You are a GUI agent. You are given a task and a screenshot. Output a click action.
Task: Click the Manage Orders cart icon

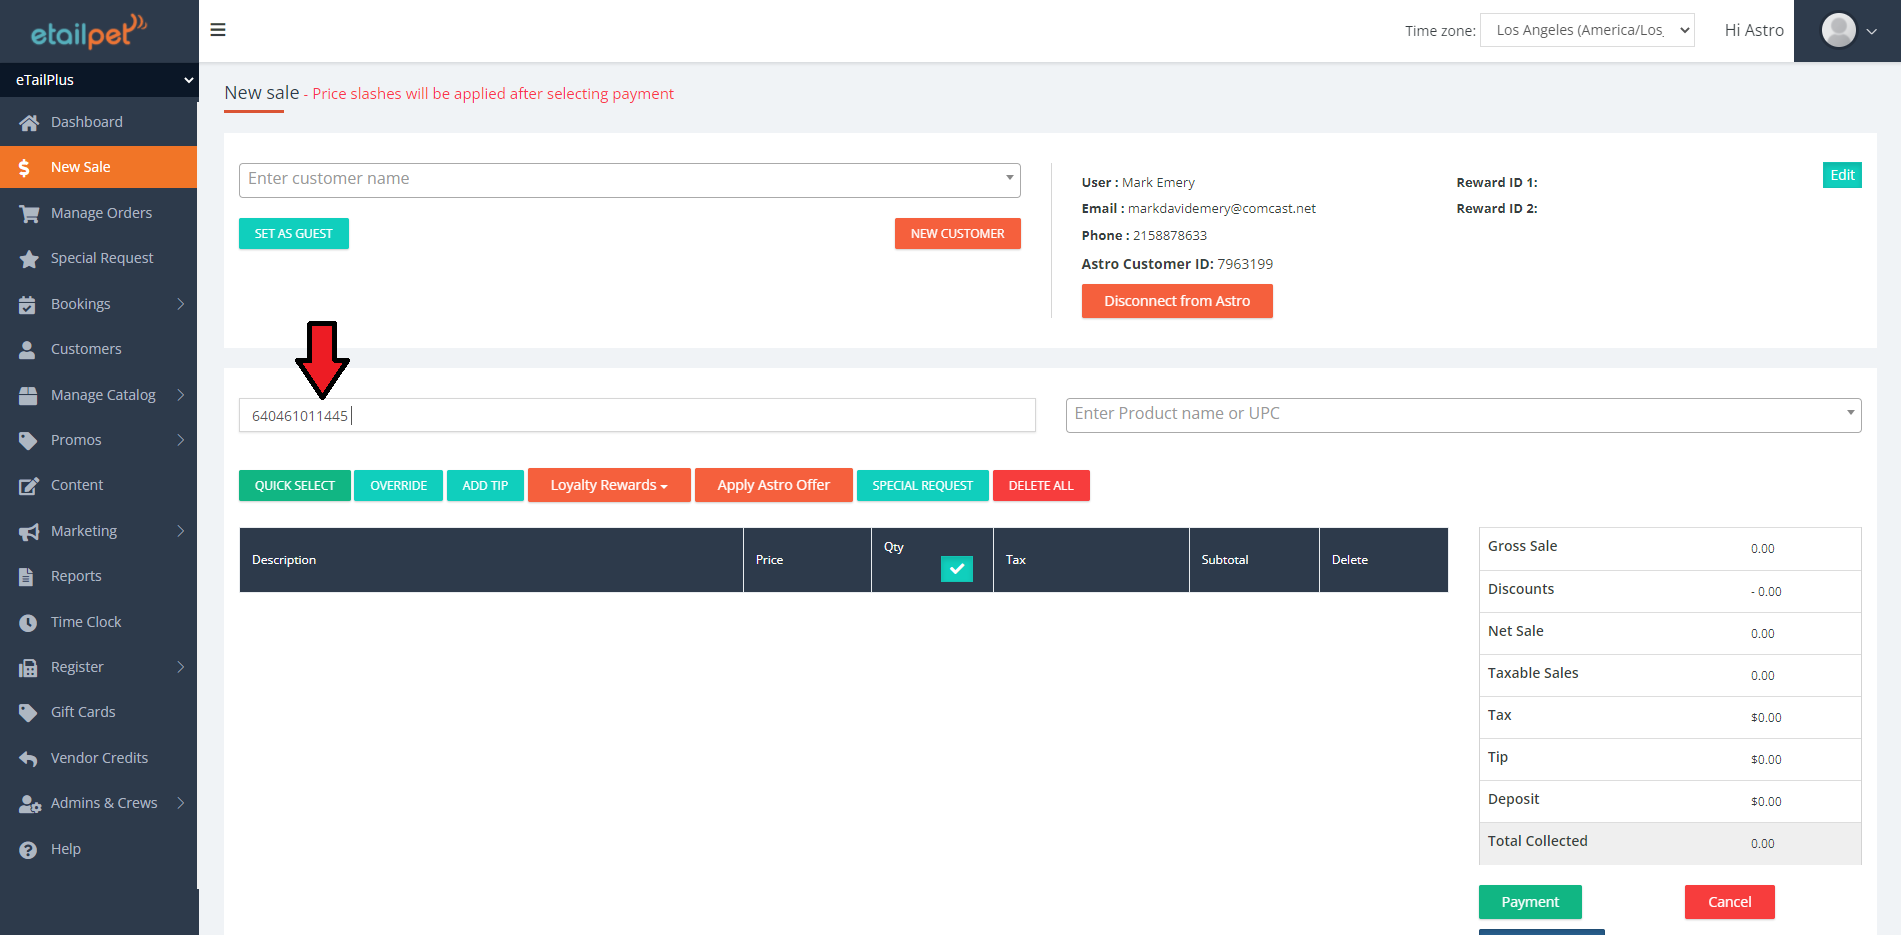click(28, 213)
